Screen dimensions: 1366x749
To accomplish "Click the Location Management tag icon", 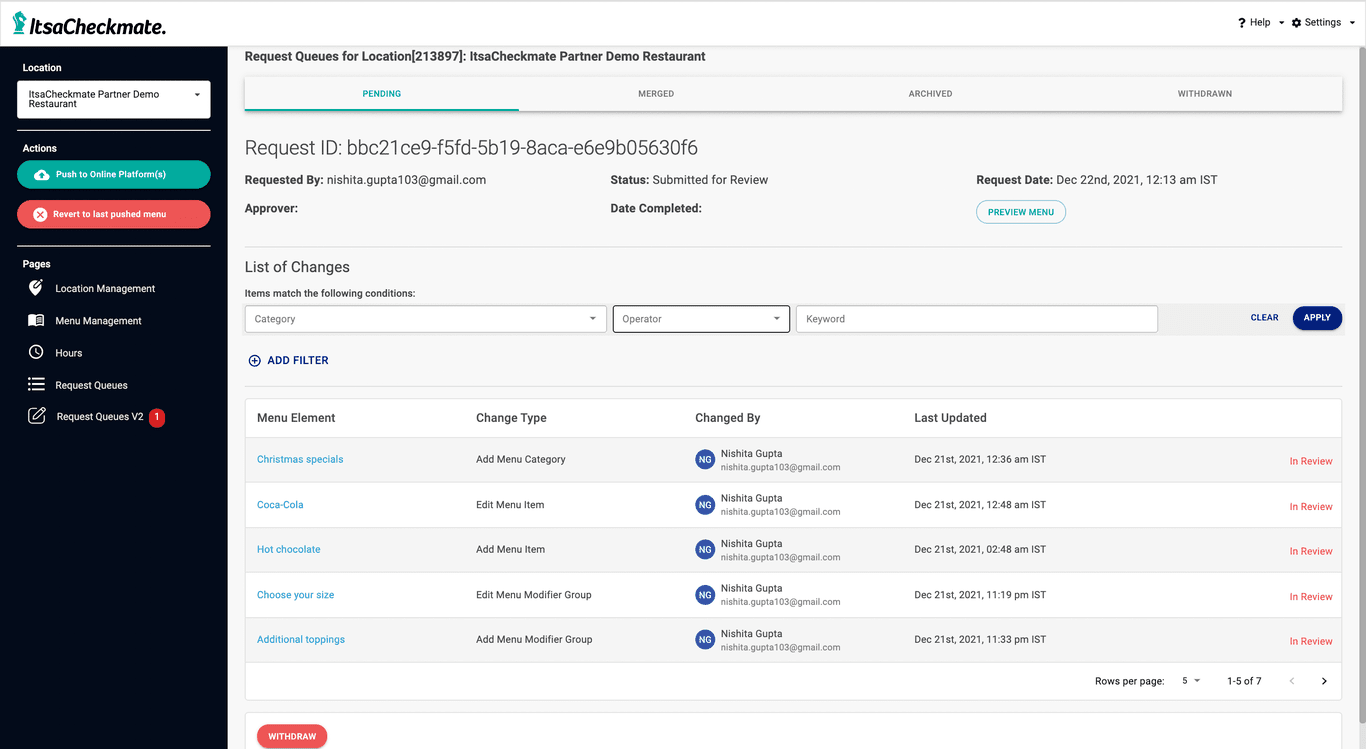I will pos(36,288).
